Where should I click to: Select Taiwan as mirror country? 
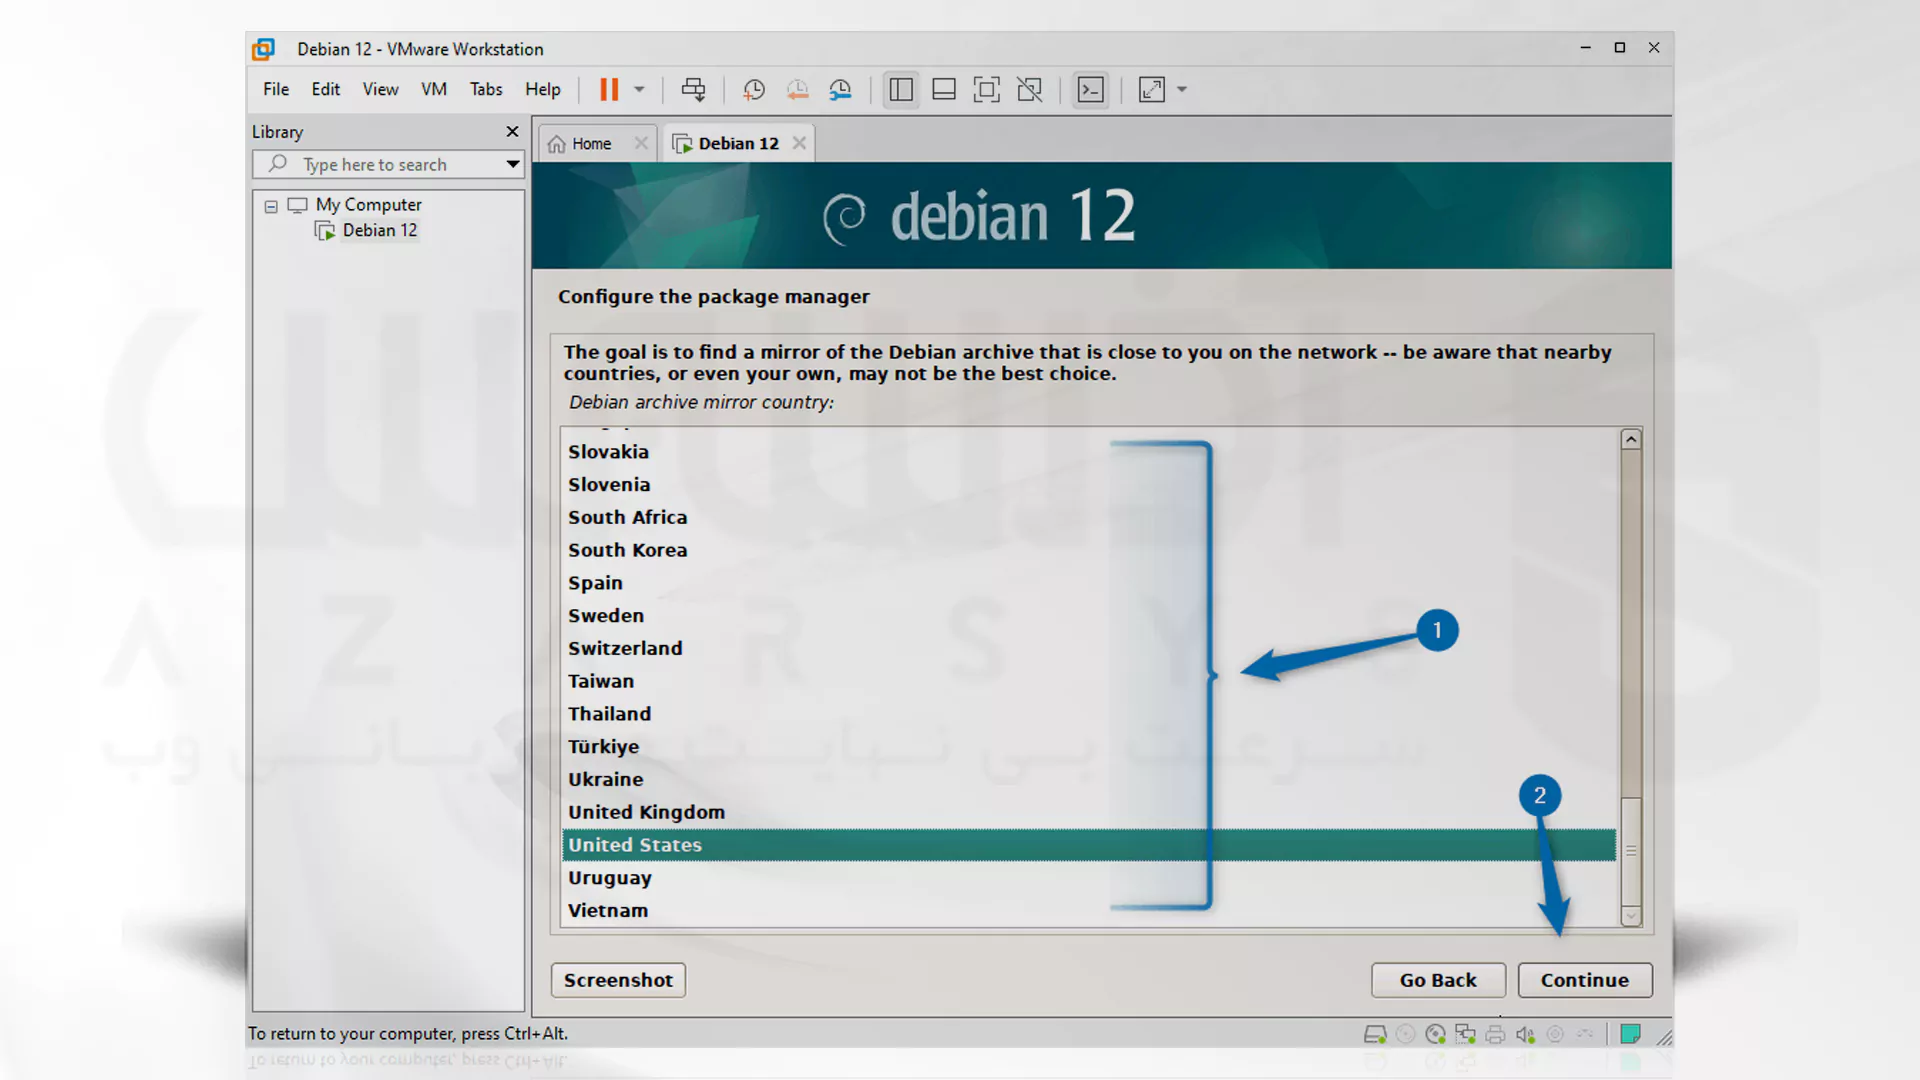pos(1088,682)
